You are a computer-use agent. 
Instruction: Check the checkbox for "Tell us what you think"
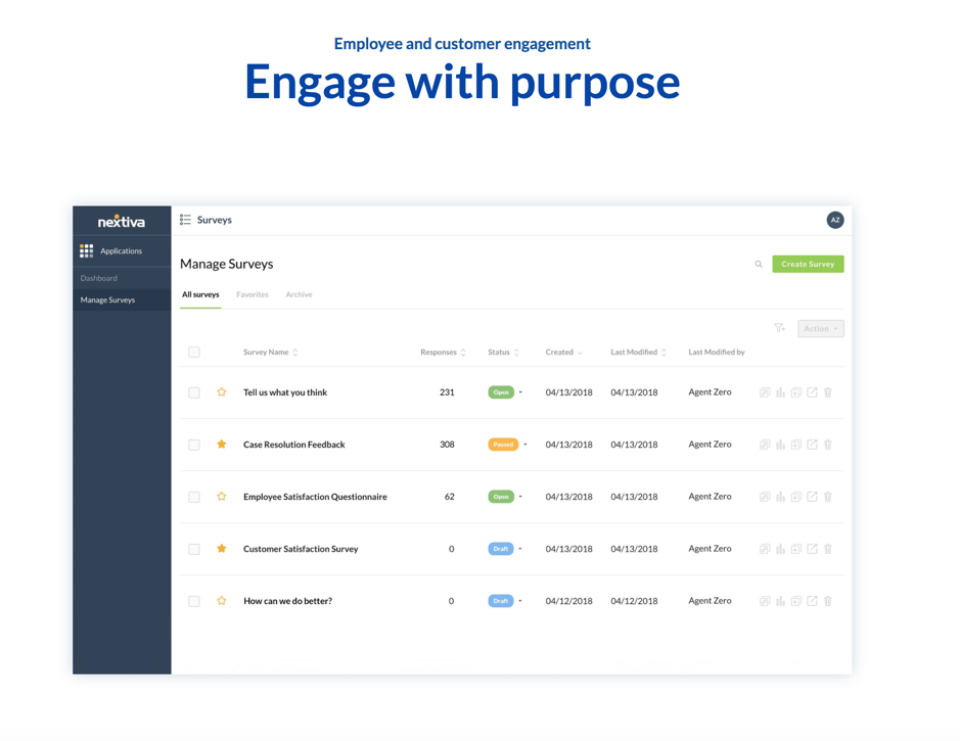click(194, 392)
